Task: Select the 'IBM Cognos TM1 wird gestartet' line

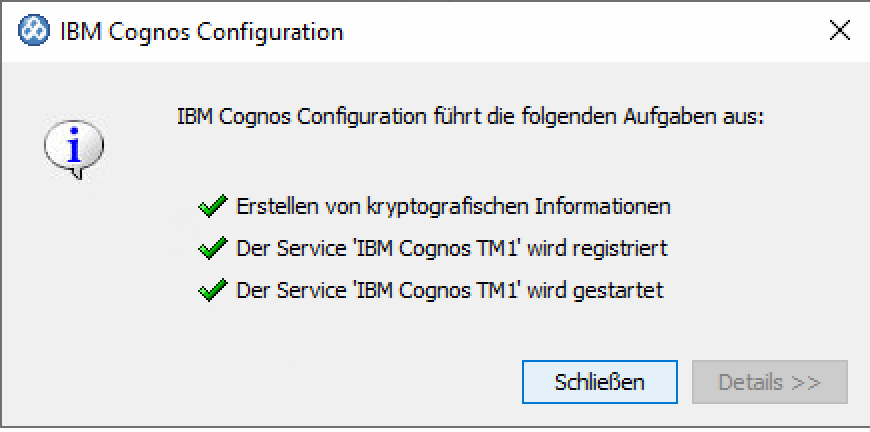Action: 450,291
